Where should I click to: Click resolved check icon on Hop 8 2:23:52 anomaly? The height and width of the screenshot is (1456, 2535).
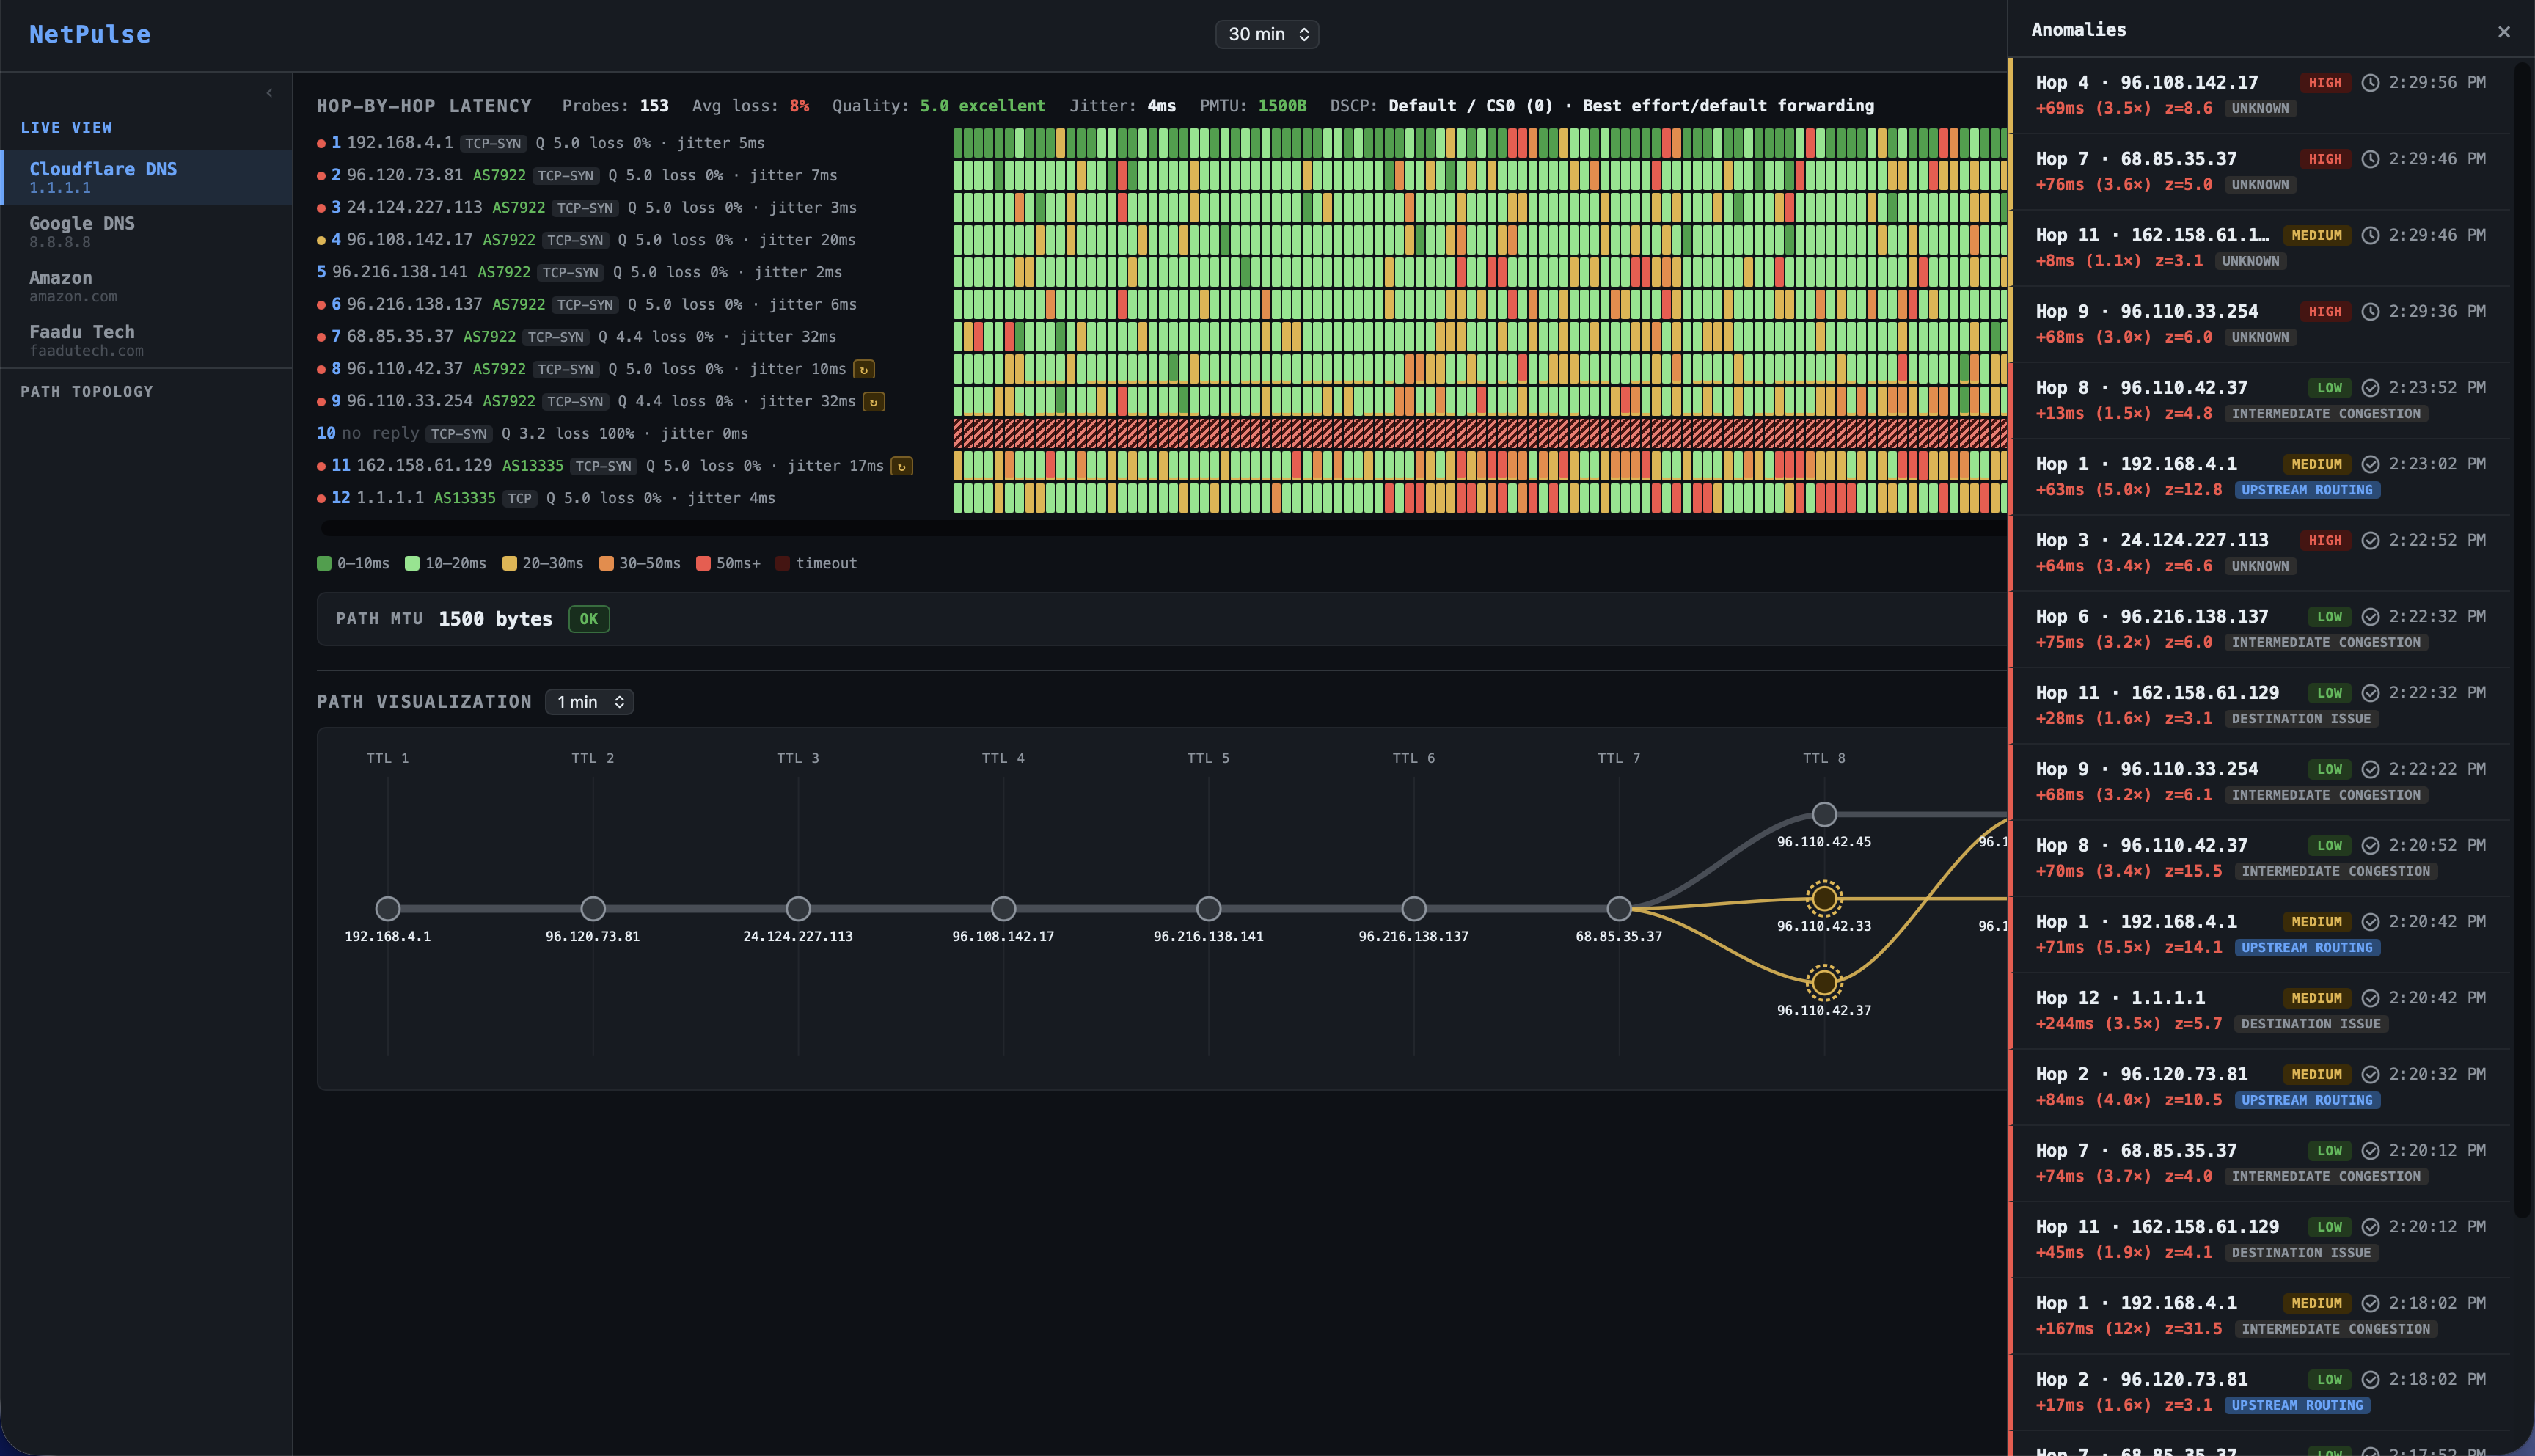point(2370,388)
